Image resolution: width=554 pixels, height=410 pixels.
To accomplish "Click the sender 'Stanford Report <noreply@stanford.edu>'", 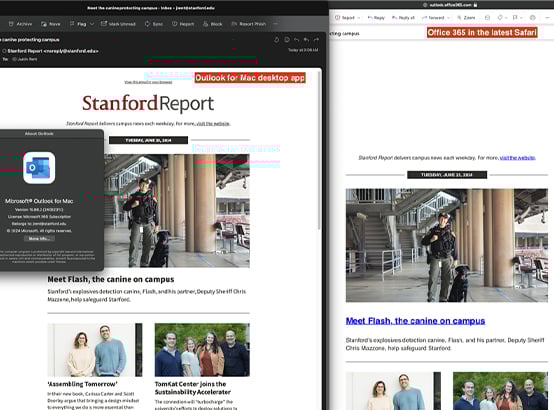I will 53,51.
